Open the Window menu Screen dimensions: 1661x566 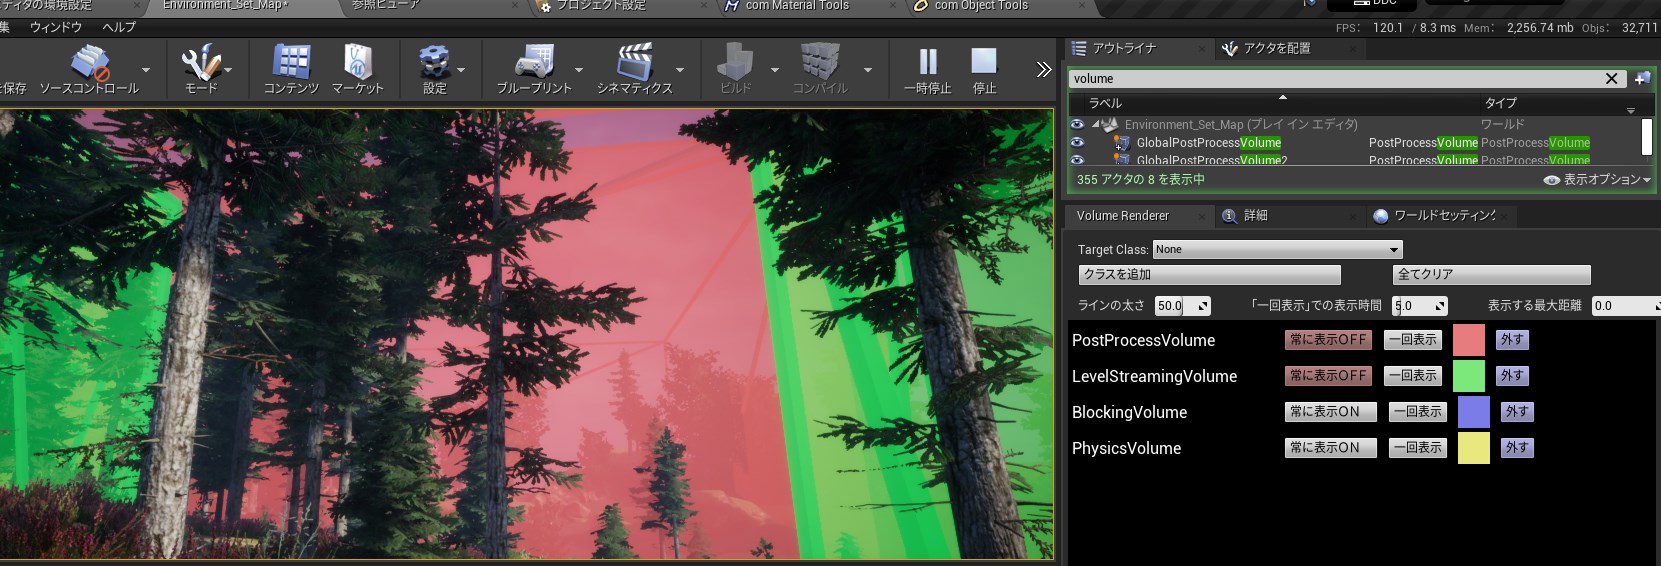(x=56, y=27)
